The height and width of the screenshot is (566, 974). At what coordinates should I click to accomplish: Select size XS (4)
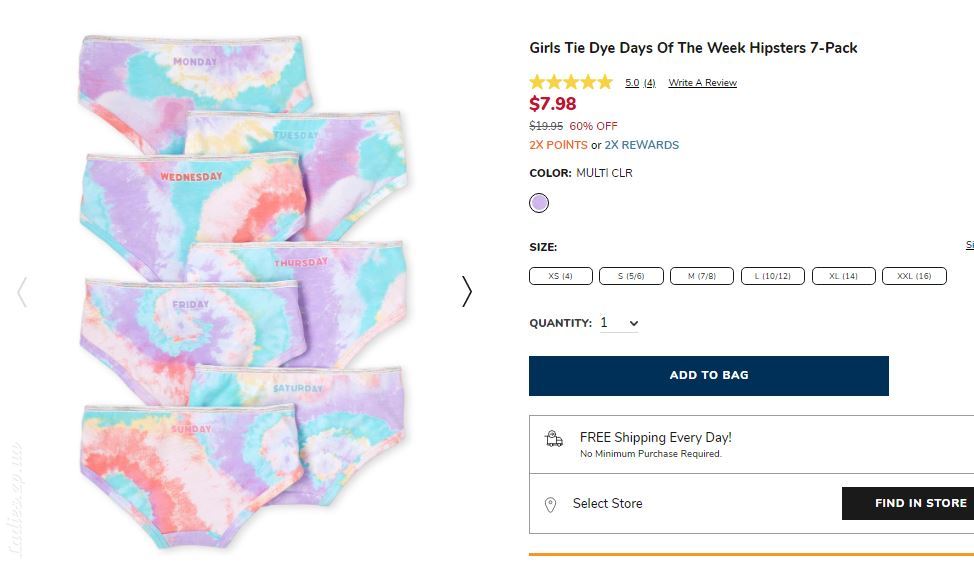click(561, 276)
